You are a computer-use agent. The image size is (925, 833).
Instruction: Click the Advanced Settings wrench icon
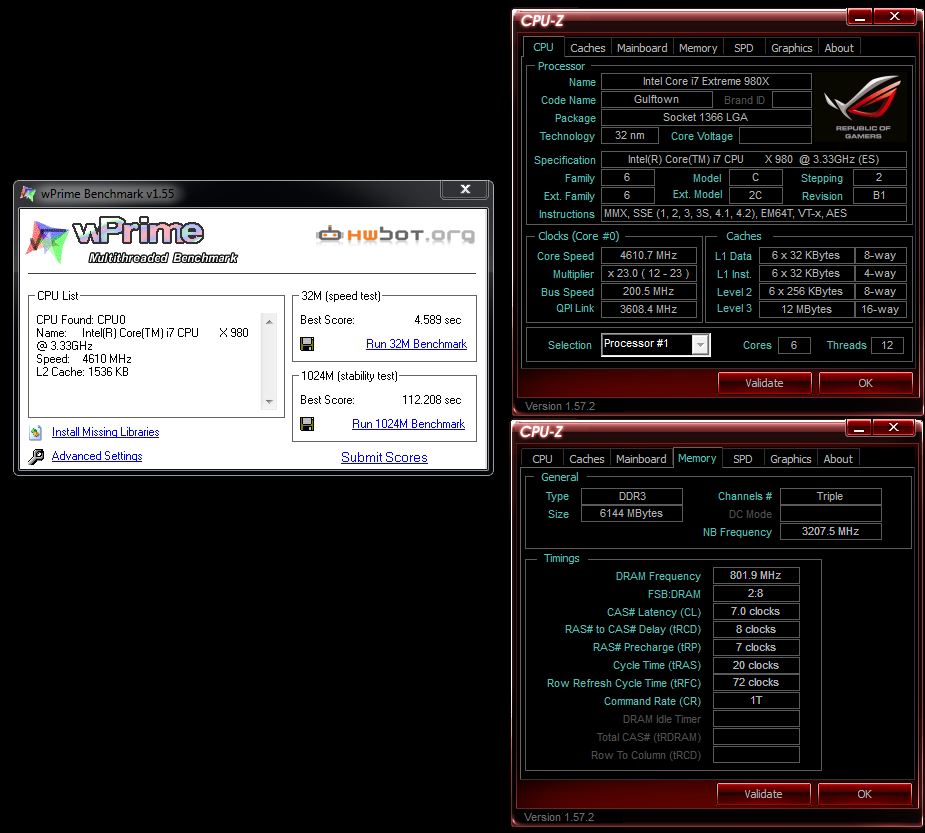[36, 456]
